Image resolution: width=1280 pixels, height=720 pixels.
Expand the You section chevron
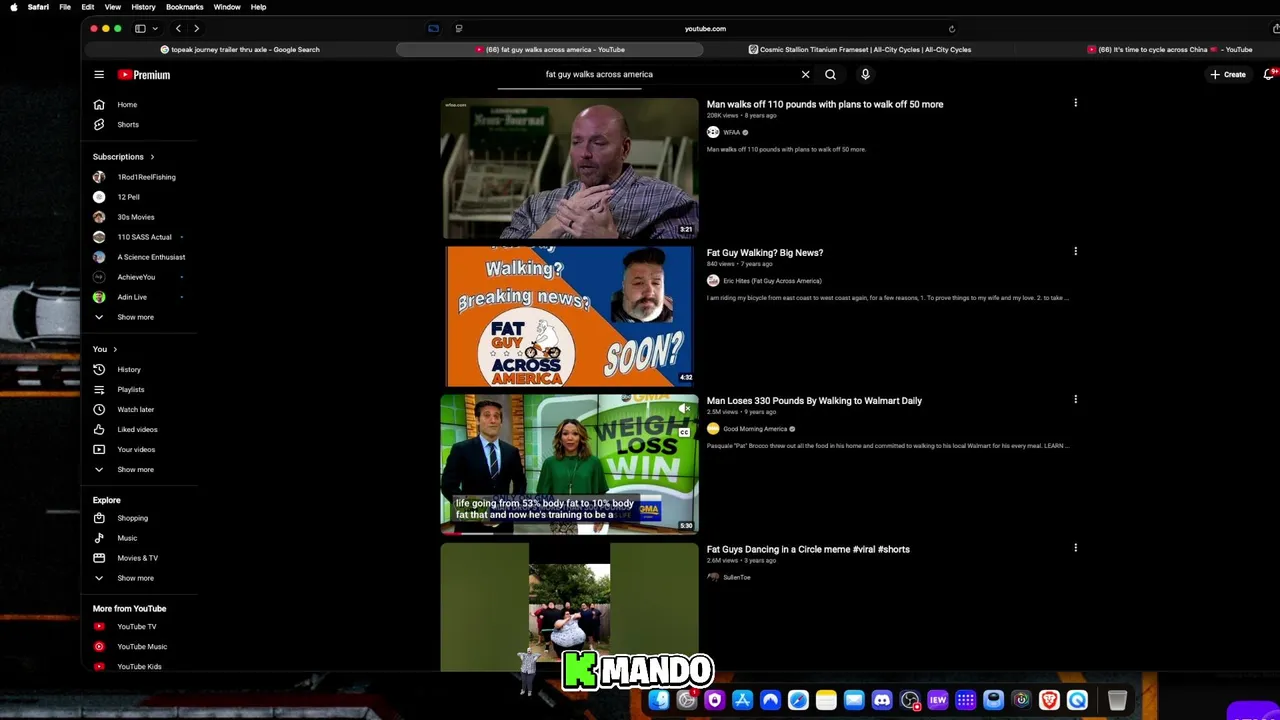[x=115, y=349]
